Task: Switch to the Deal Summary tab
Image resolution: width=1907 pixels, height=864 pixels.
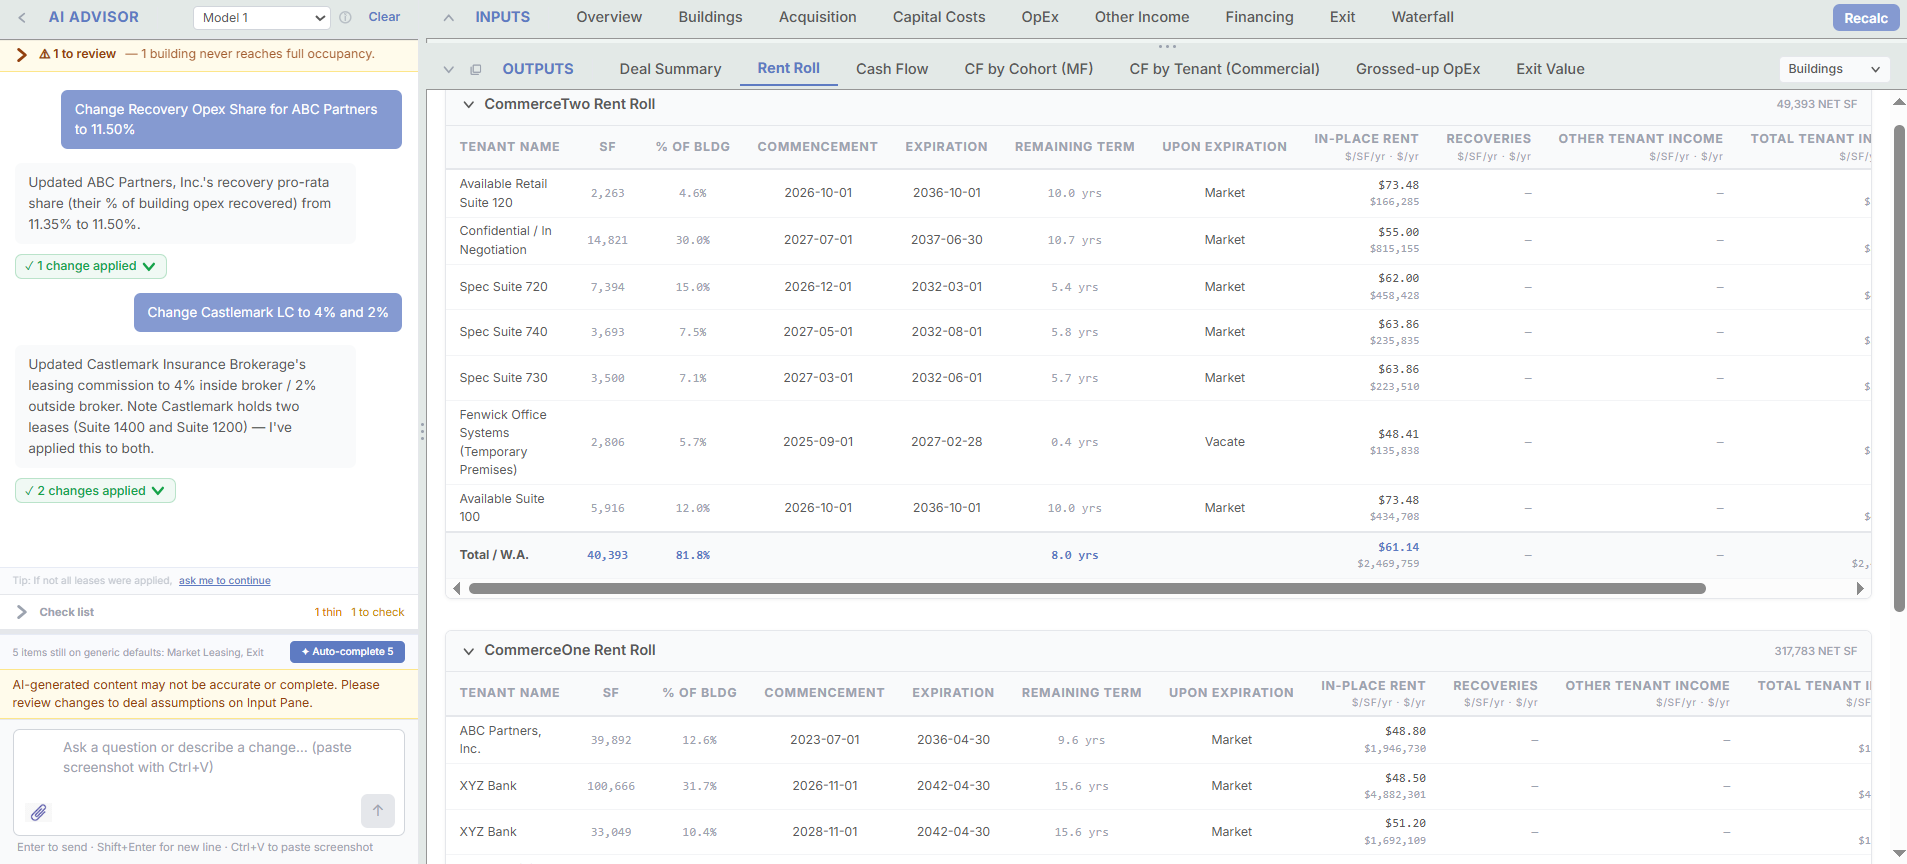Action: [x=670, y=69]
